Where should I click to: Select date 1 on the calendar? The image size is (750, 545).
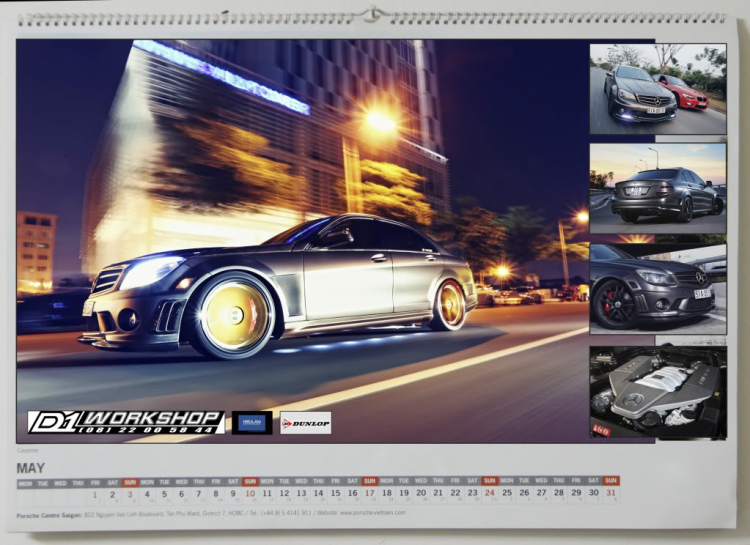(95, 494)
